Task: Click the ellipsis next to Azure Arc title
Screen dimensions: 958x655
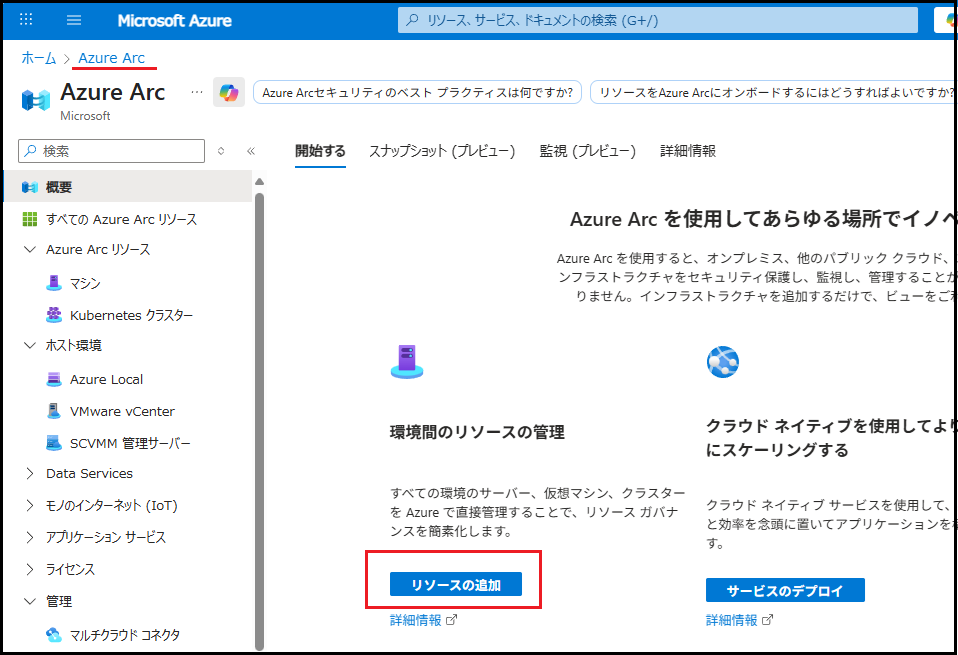Action: point(196,92)
